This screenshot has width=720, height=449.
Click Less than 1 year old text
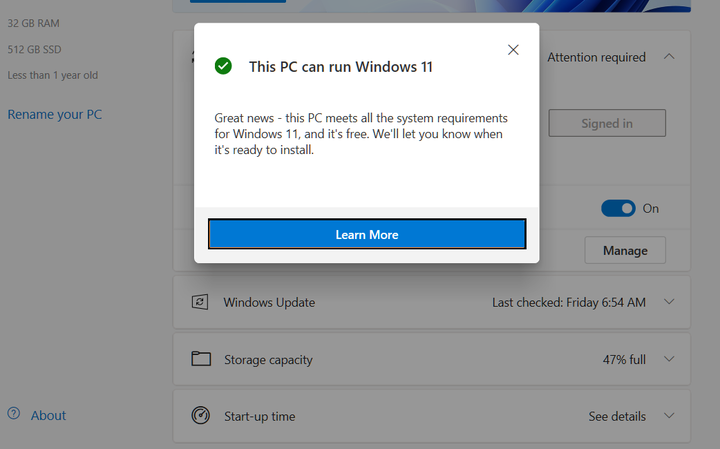coord(53,75)
